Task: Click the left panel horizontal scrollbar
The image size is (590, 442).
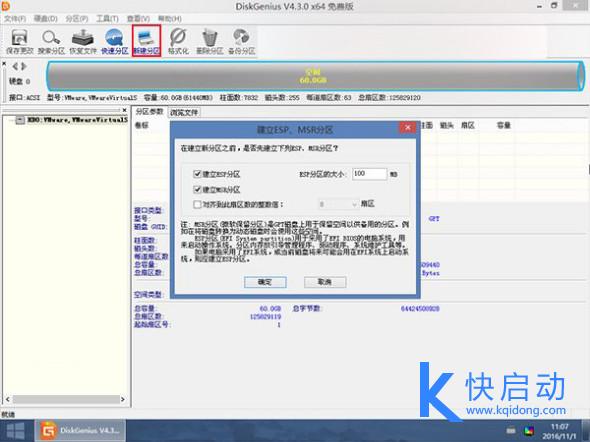Action: point(65,399)
